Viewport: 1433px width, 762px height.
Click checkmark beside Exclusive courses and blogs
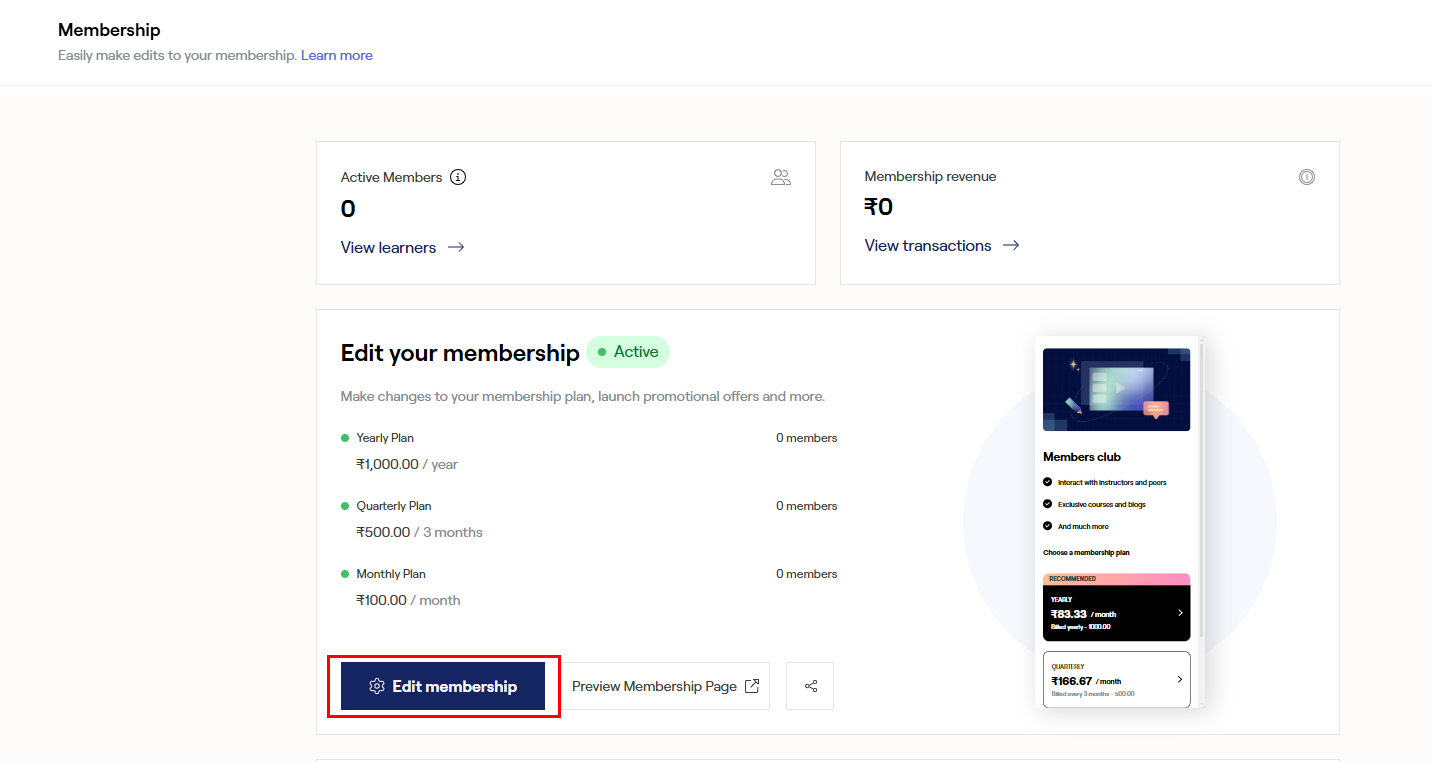click(x=1048, y=504)
